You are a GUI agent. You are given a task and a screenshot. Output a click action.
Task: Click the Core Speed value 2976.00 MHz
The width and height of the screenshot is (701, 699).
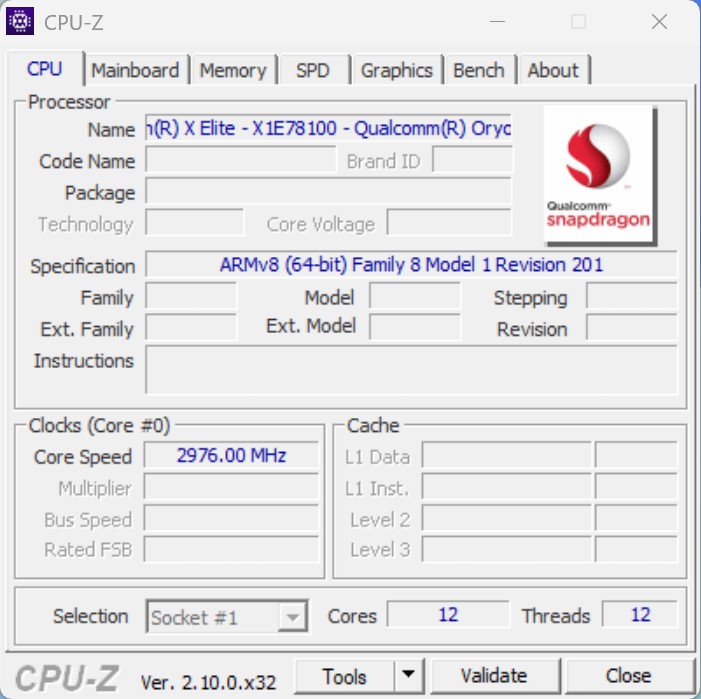[x=232, y=455]
